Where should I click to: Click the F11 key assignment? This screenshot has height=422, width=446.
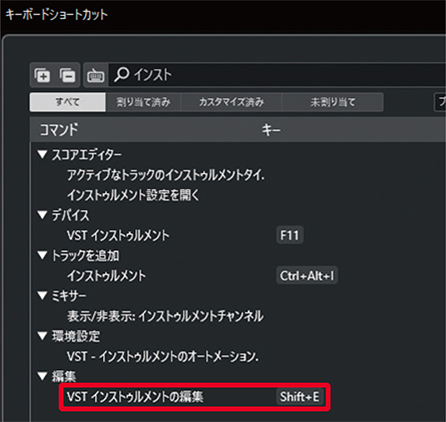pos(289,235)
